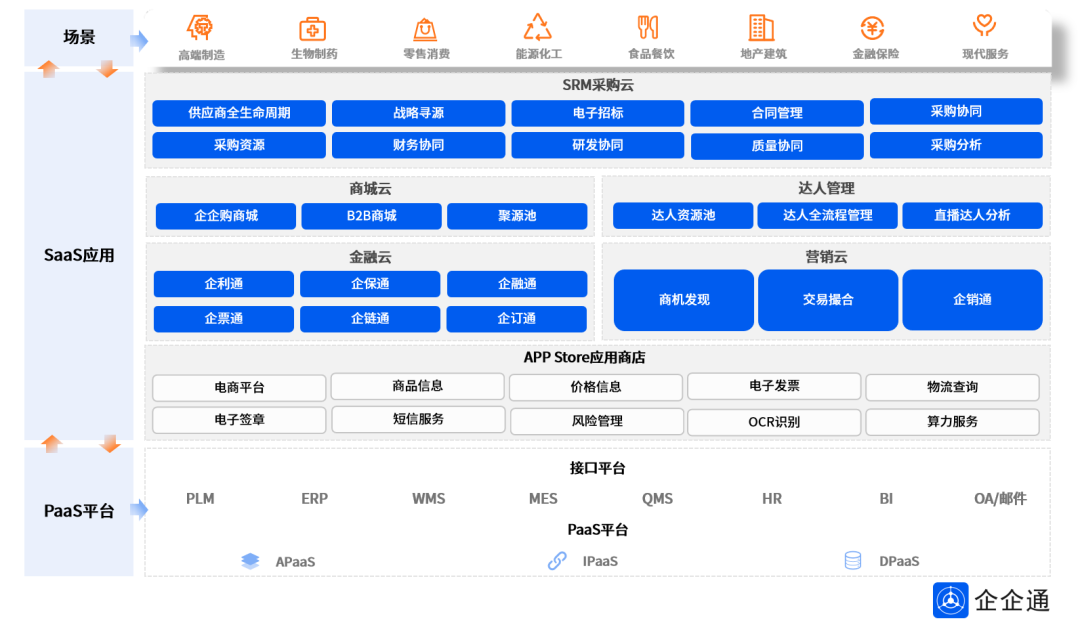Select the 电子签章 item in APP Store
1080x627 pixels.
pyautogui.click(x=238, y=421)
